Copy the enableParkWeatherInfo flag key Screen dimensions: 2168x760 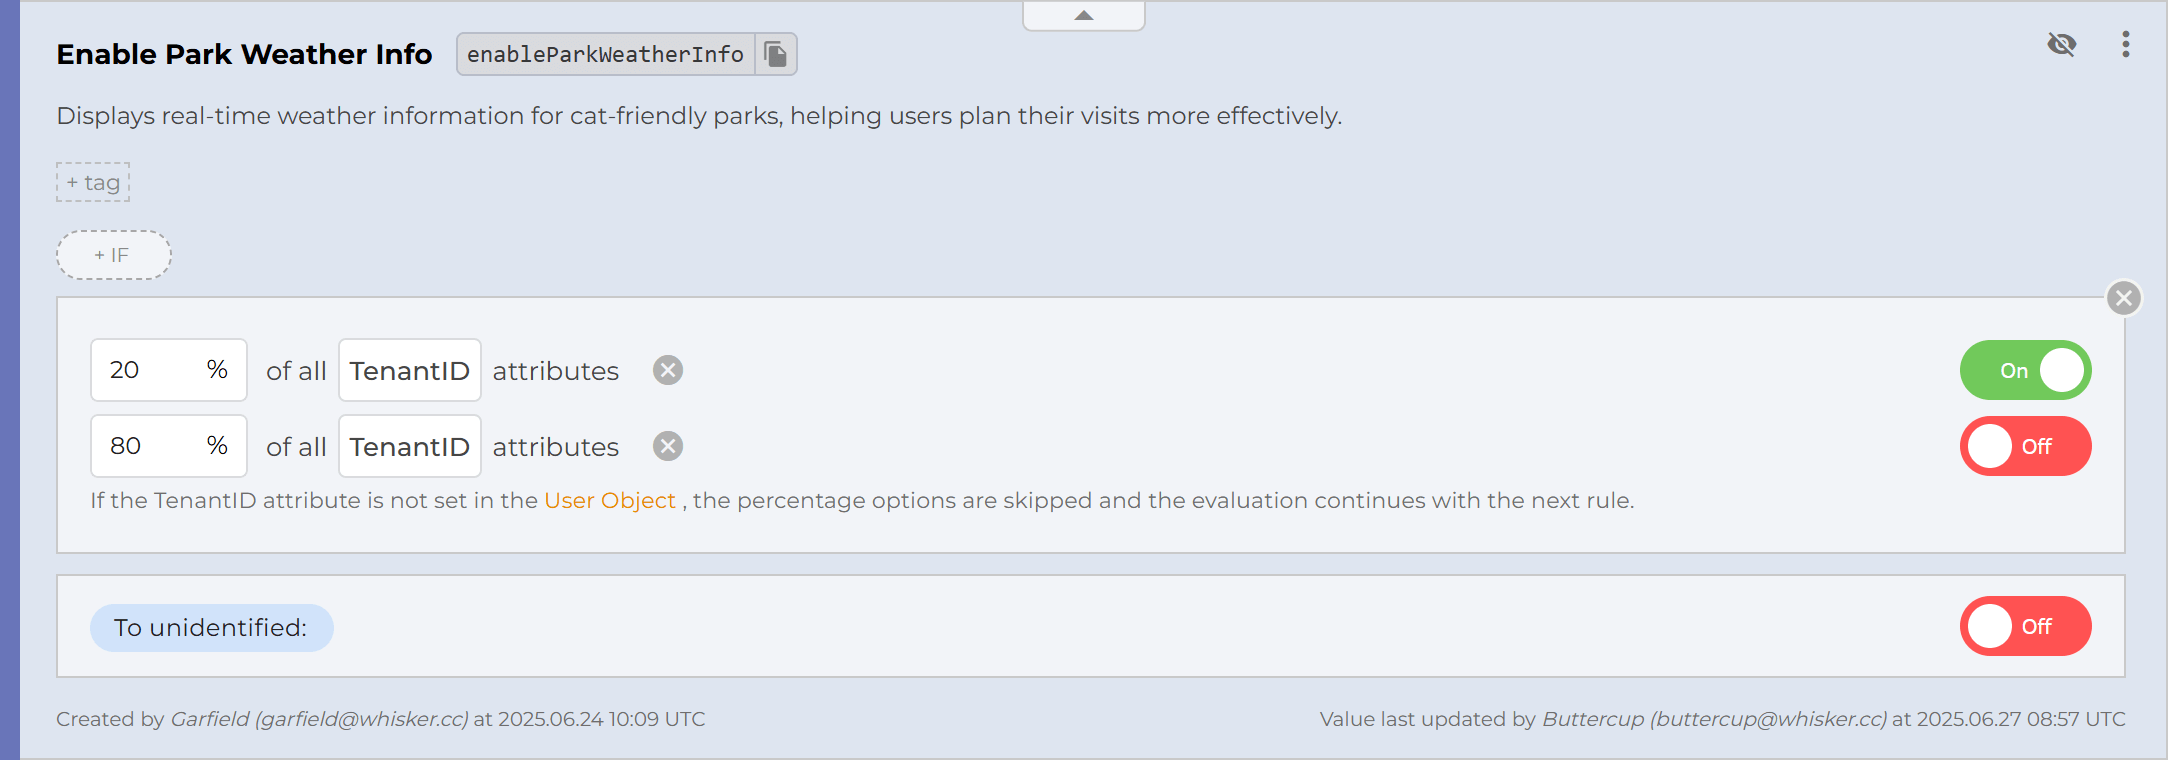775,54
